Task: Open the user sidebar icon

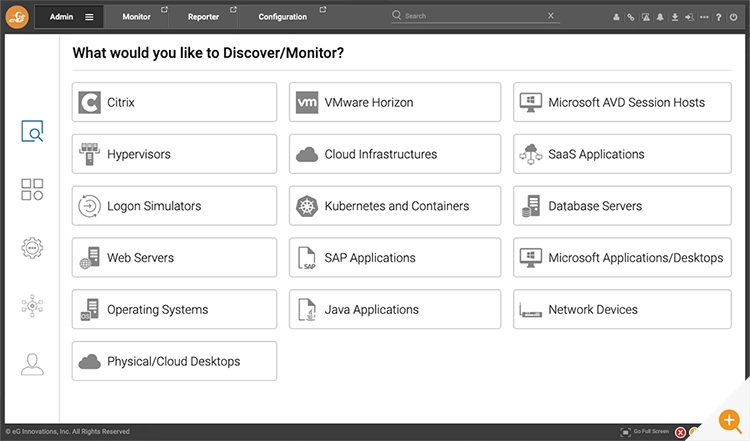Action: 32,364
